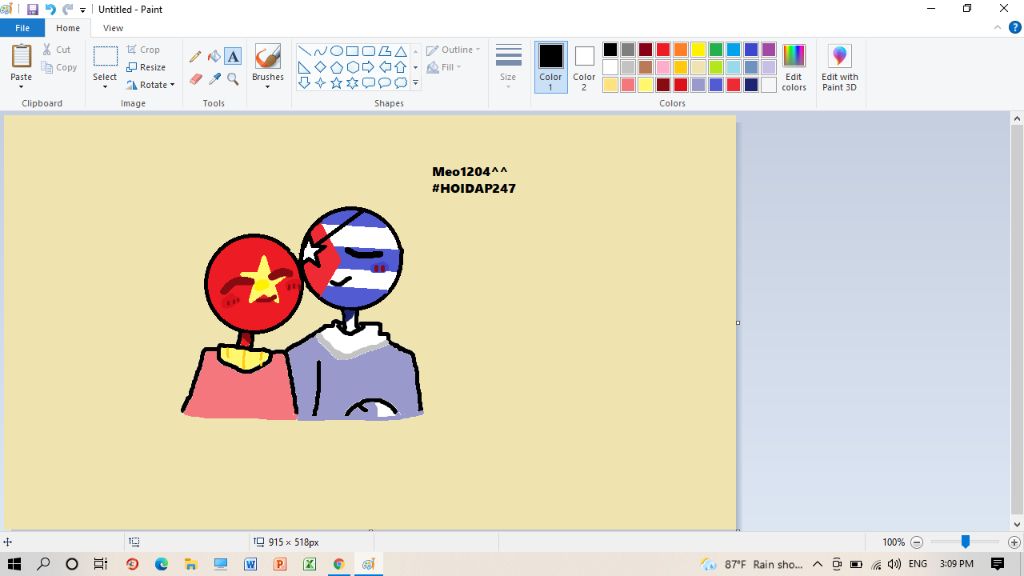
Task: Click the Crop button
Action: tap(143, 50)
